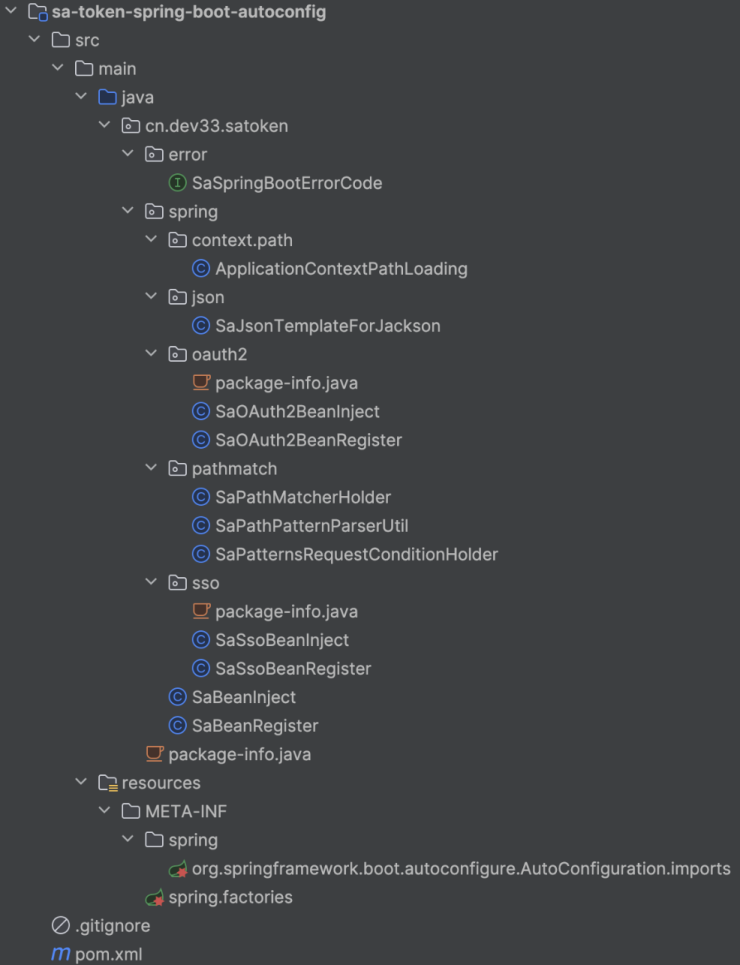The width and height of the screenshot is (740, 965).
Task: Open org.springframework.boot.autoconfigure.AutoConfiguration.imports file
Action: [461, 868]
